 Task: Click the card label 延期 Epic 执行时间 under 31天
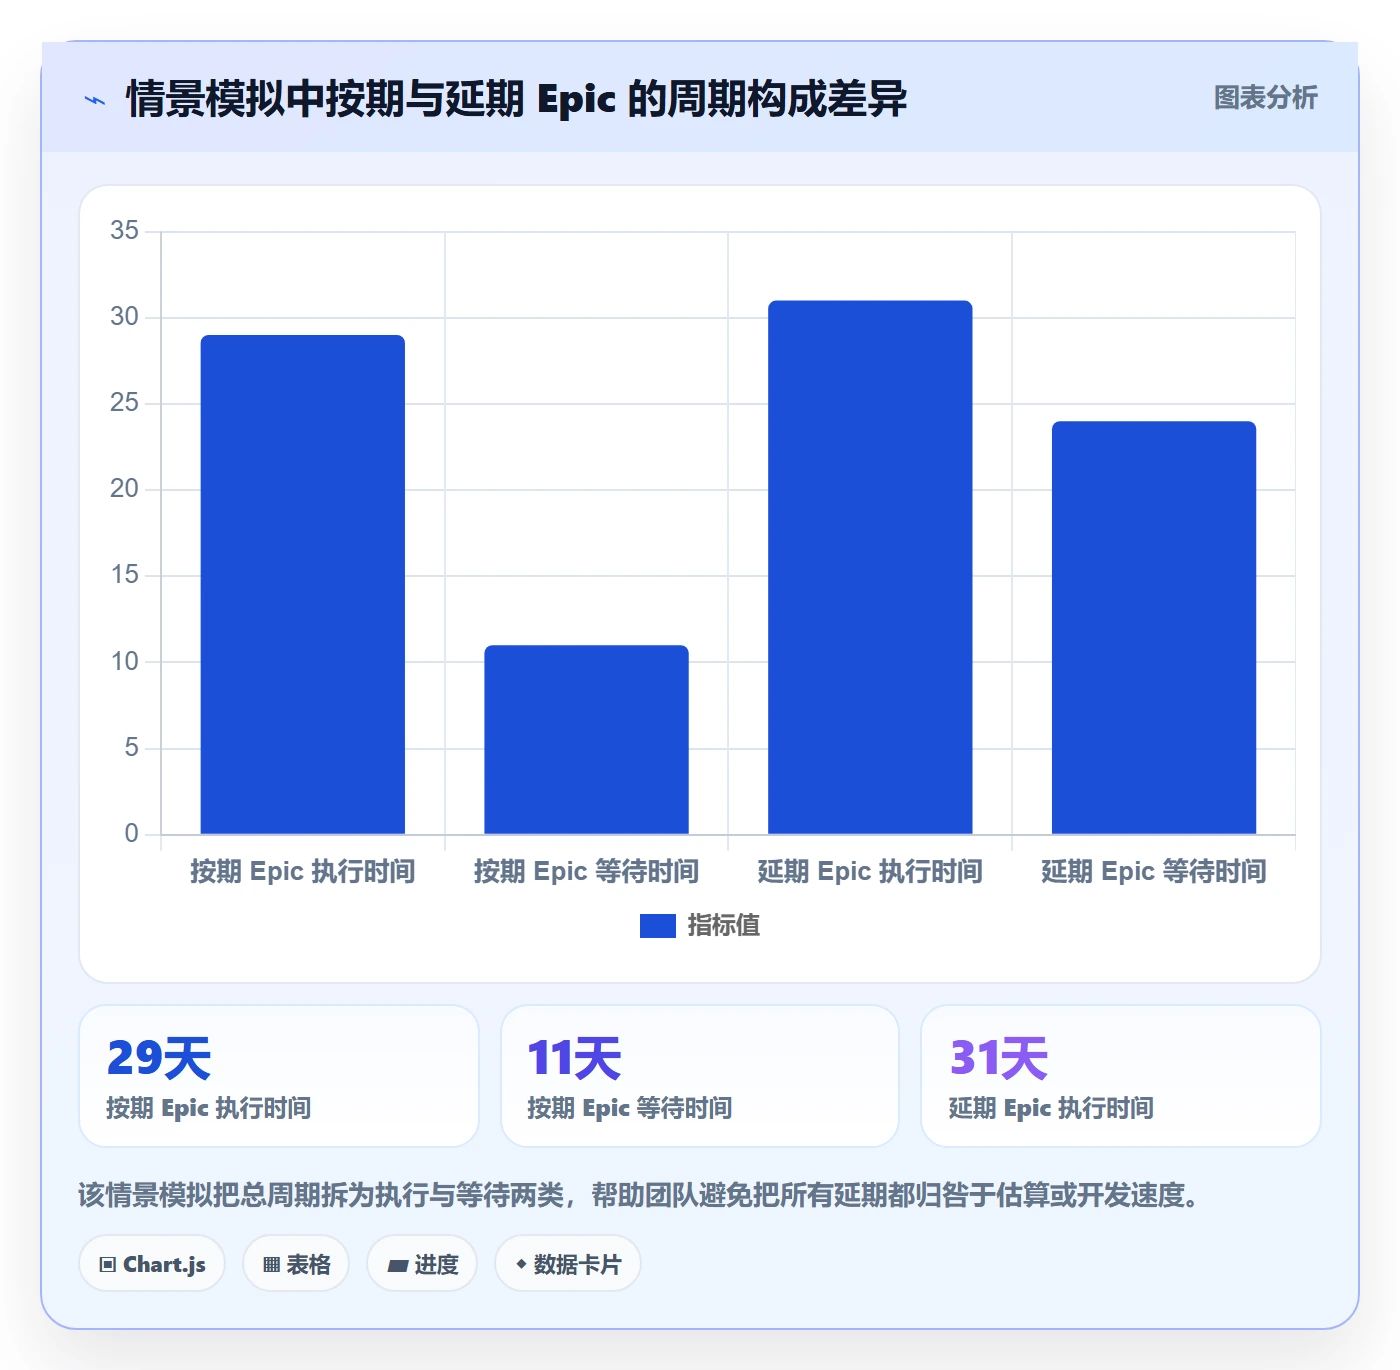coord(1051,1108)
